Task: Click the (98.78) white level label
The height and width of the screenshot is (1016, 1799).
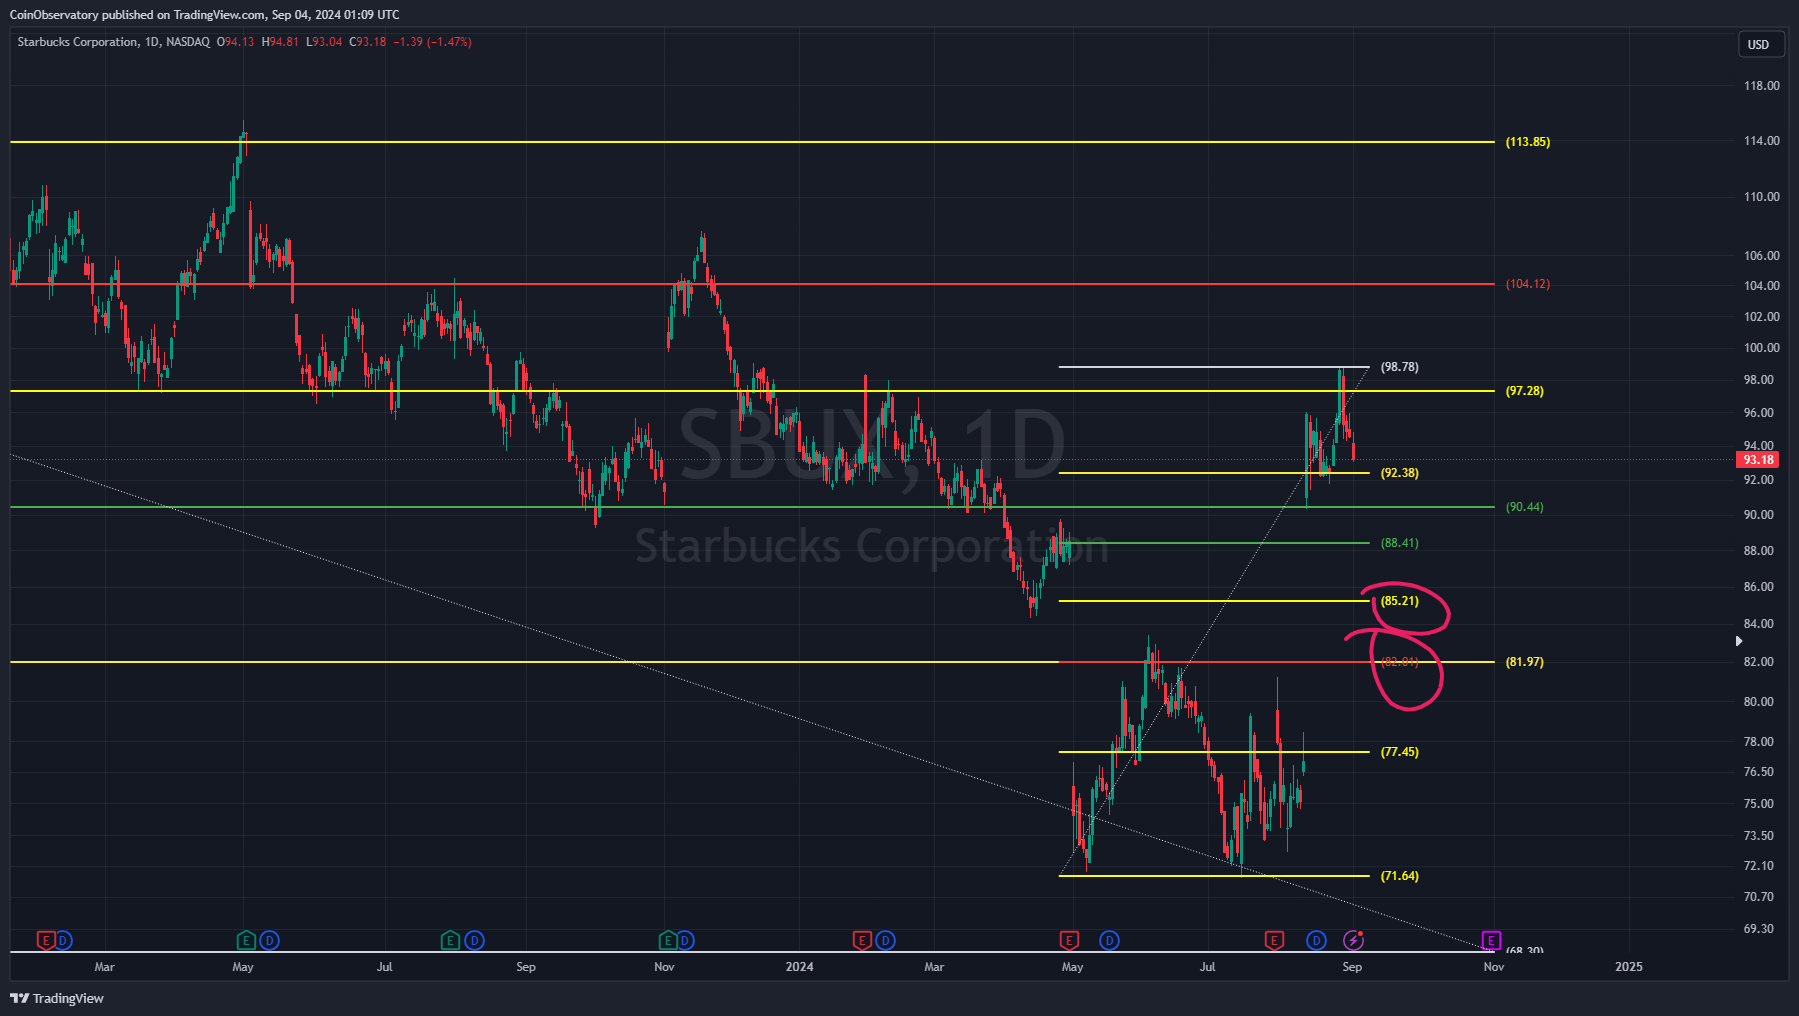Action: click(1400, 367)
